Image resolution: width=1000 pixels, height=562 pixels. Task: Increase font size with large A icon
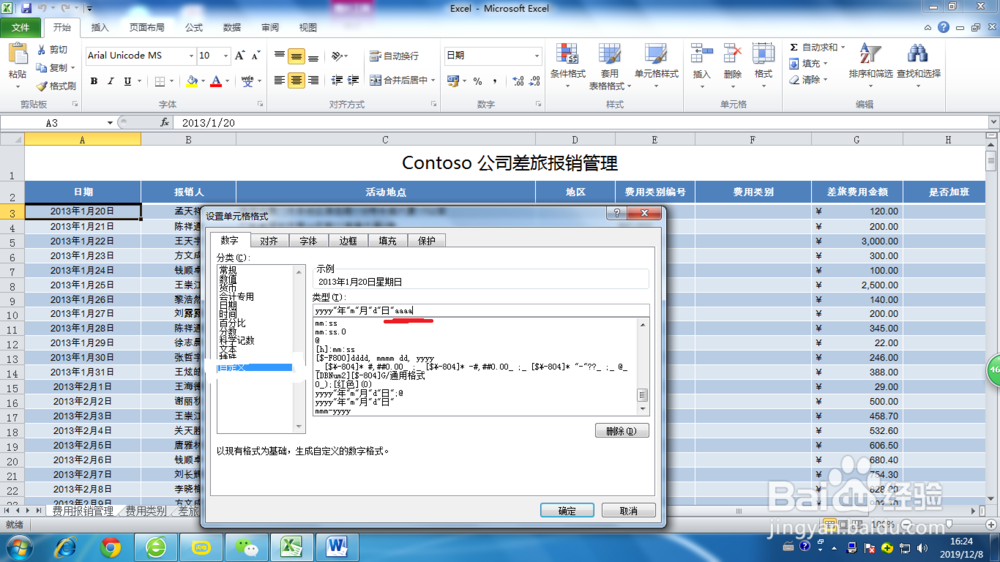click(240, 56)
